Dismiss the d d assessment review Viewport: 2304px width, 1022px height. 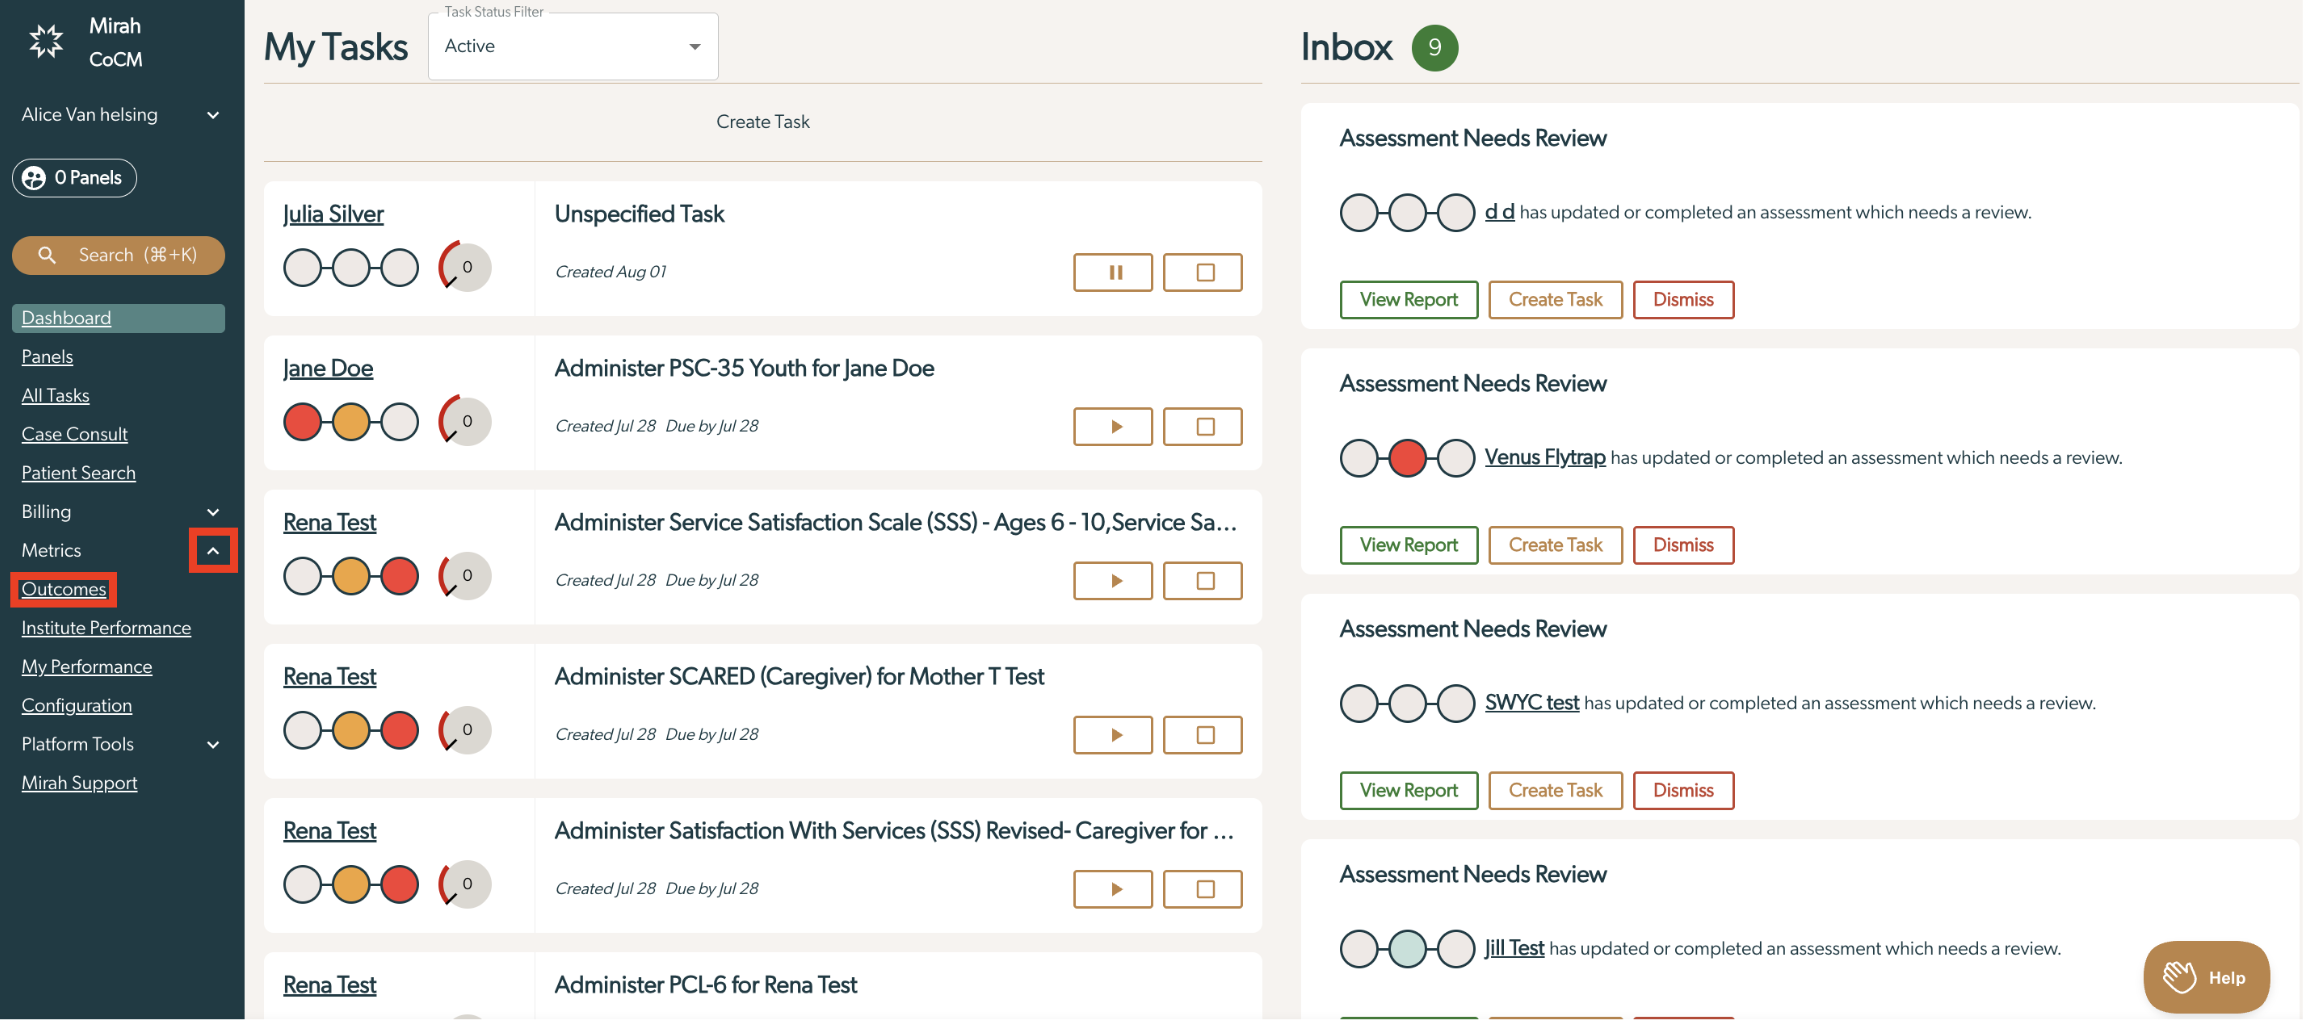(1683, 299)
